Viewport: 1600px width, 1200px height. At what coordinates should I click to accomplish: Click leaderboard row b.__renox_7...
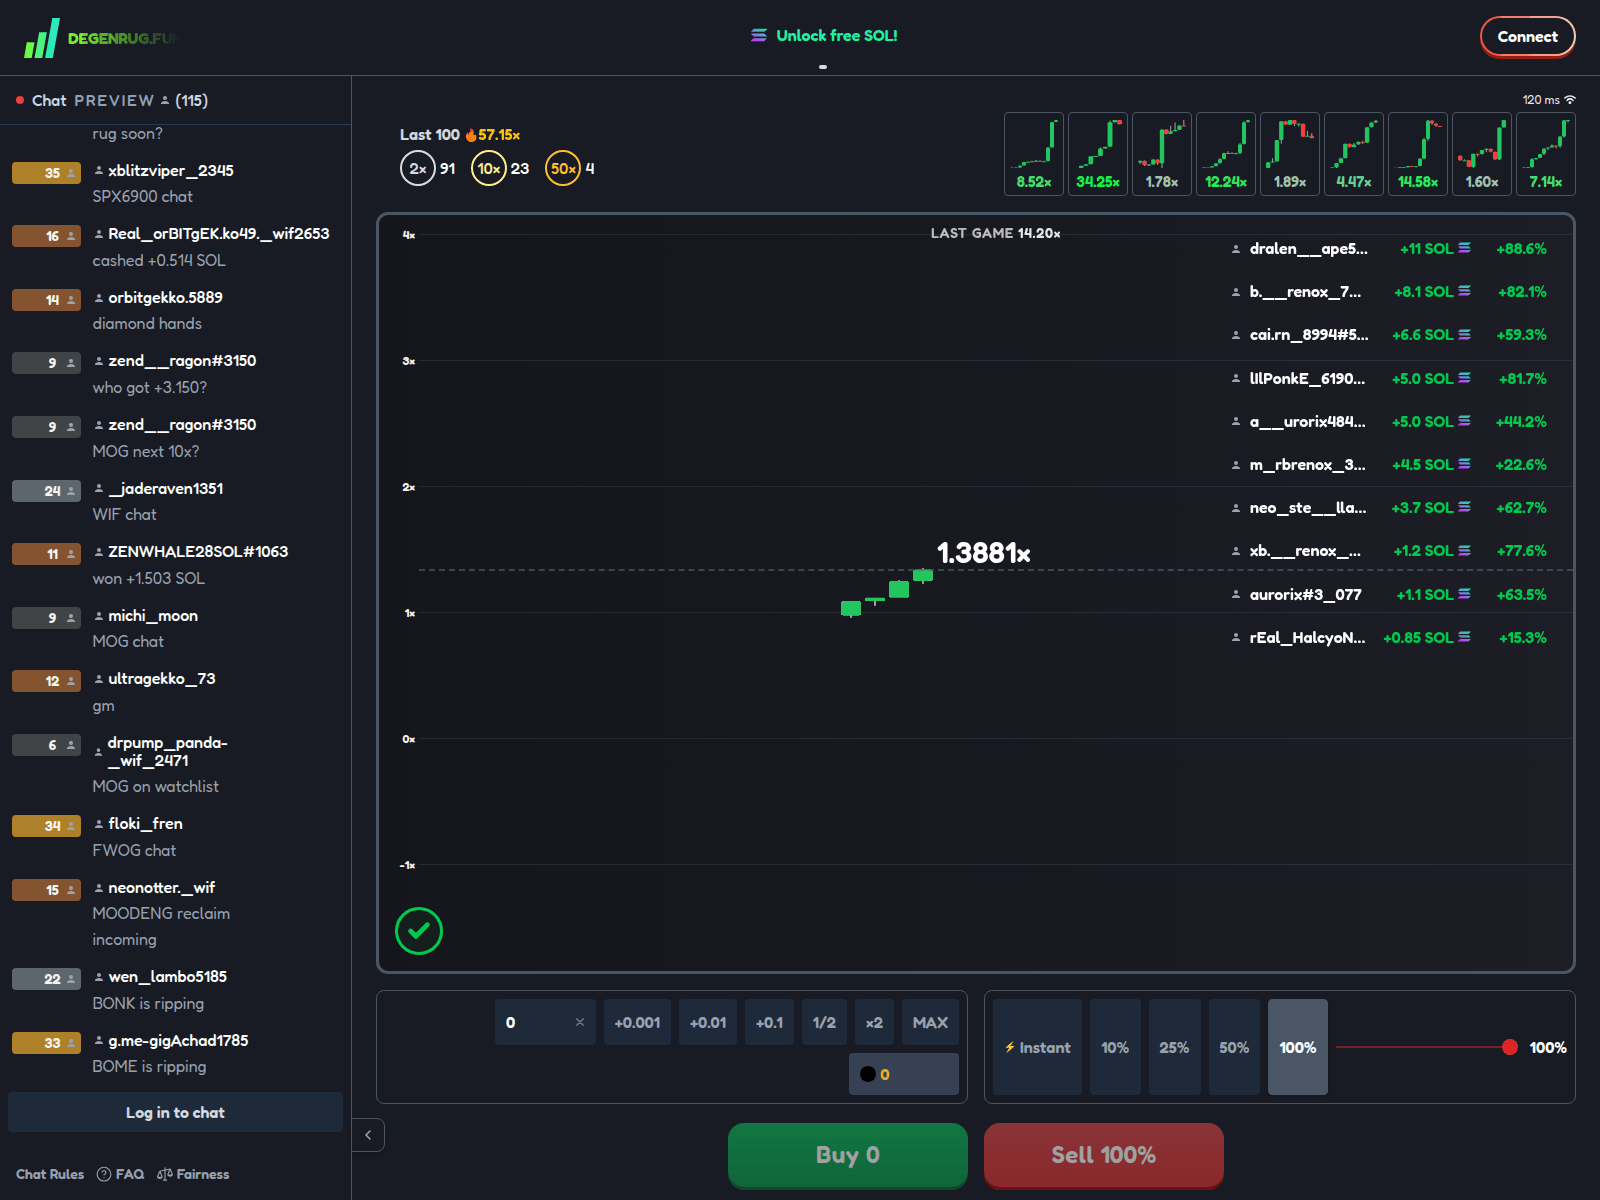[1390, 292]
